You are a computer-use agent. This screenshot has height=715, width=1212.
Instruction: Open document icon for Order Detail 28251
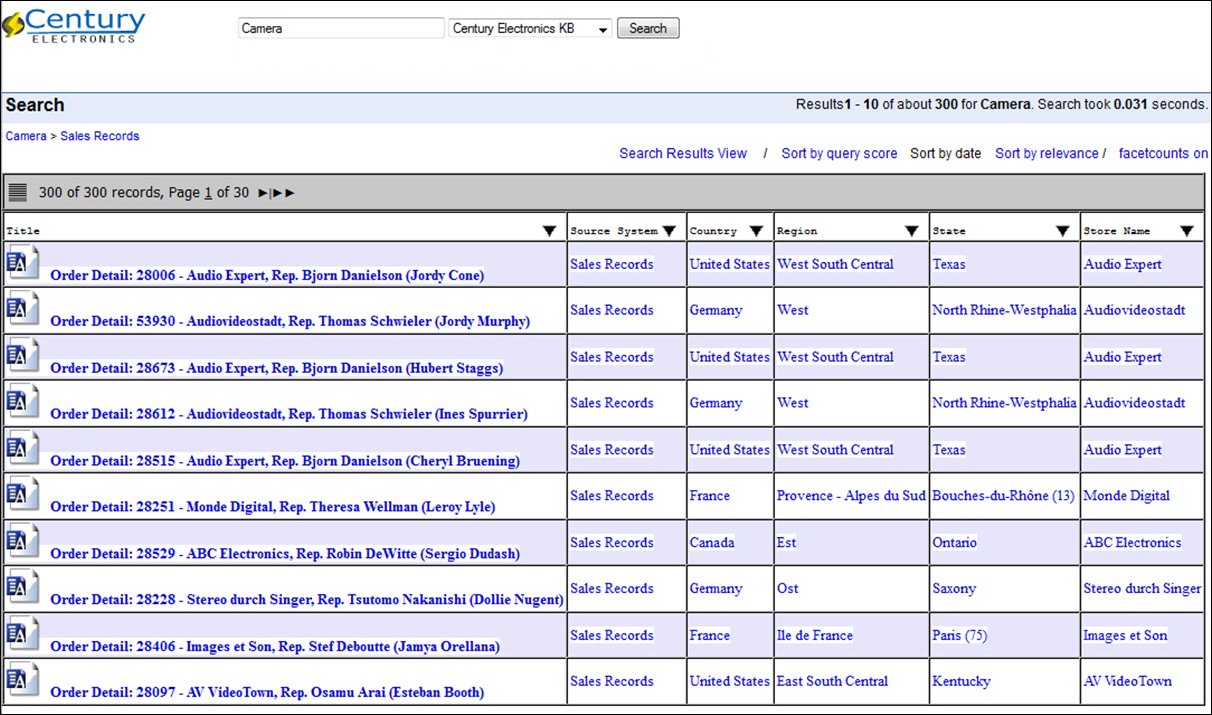pos(23,494)
